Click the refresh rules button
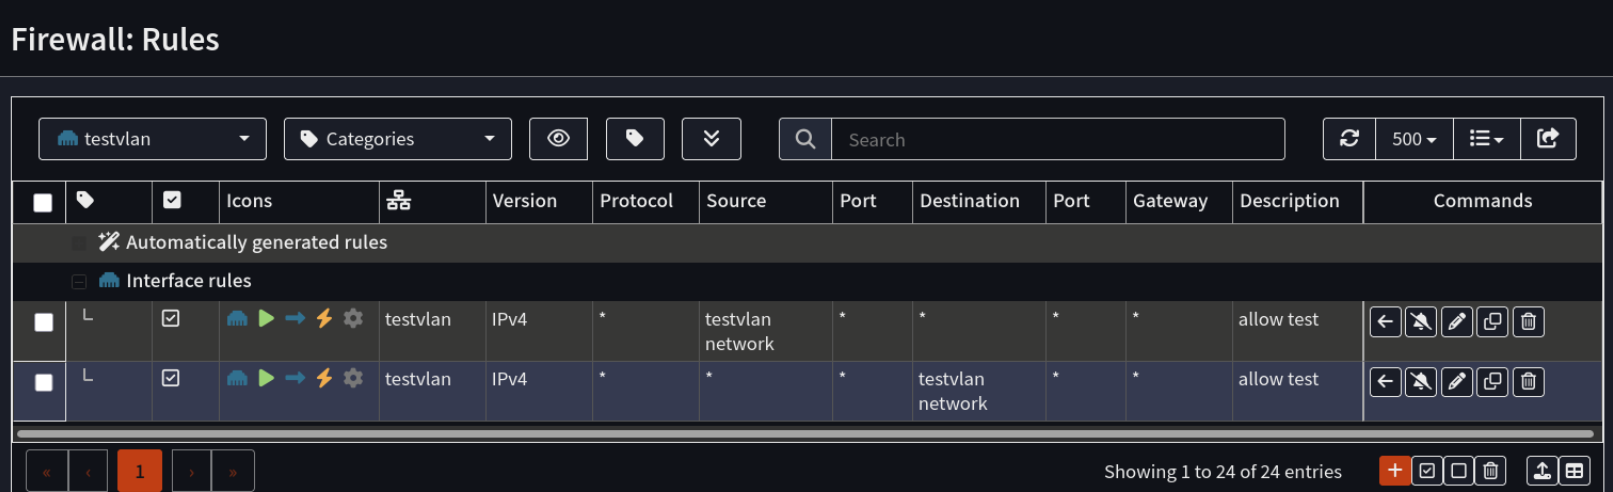Viewport: 1613px width, 492px height. (1349, 139)
